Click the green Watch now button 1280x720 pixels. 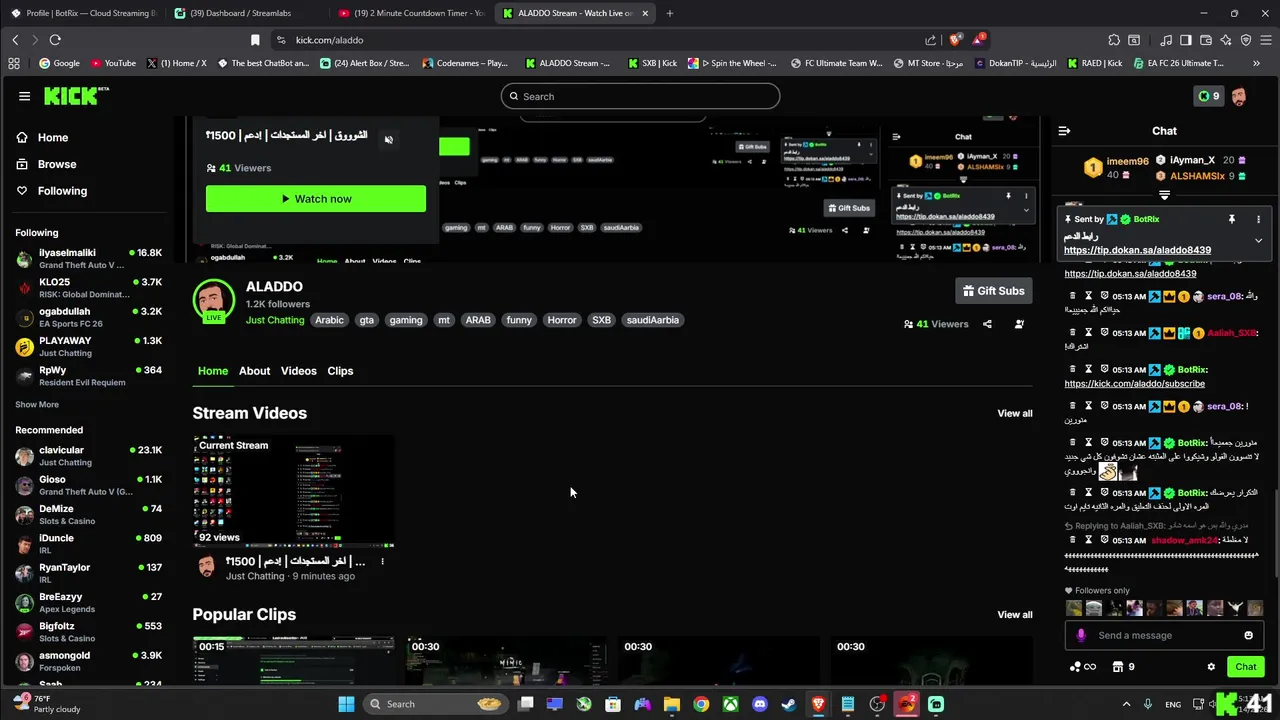316,199
